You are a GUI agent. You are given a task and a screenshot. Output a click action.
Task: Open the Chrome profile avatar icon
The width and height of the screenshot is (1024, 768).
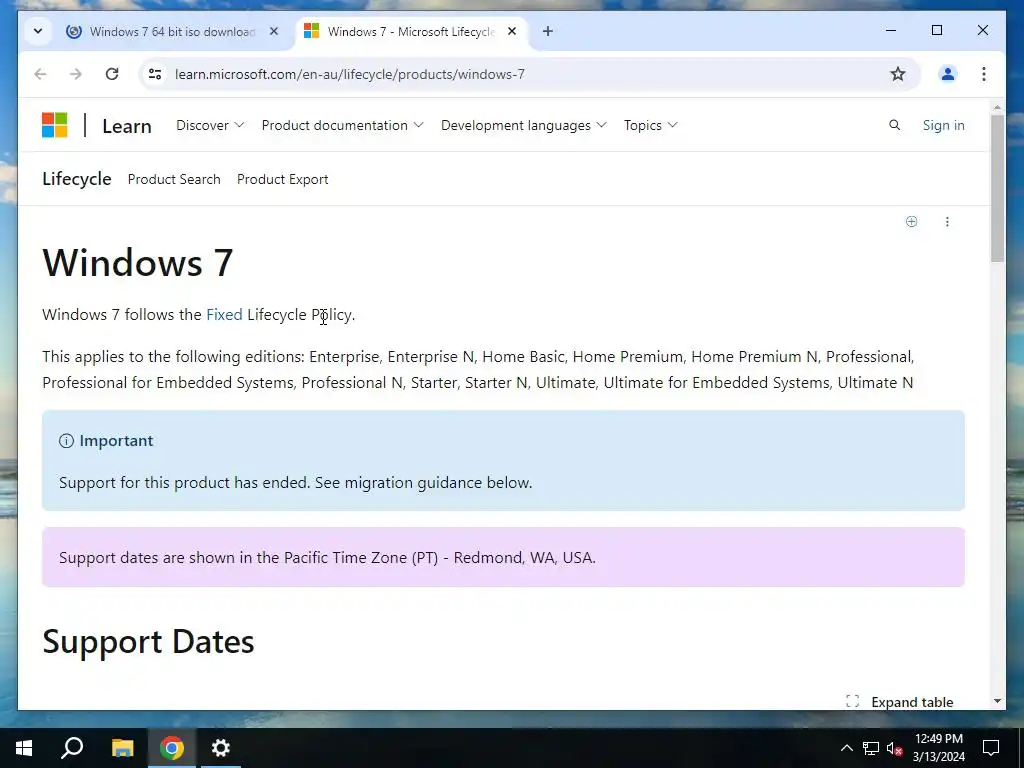point(948,74)
